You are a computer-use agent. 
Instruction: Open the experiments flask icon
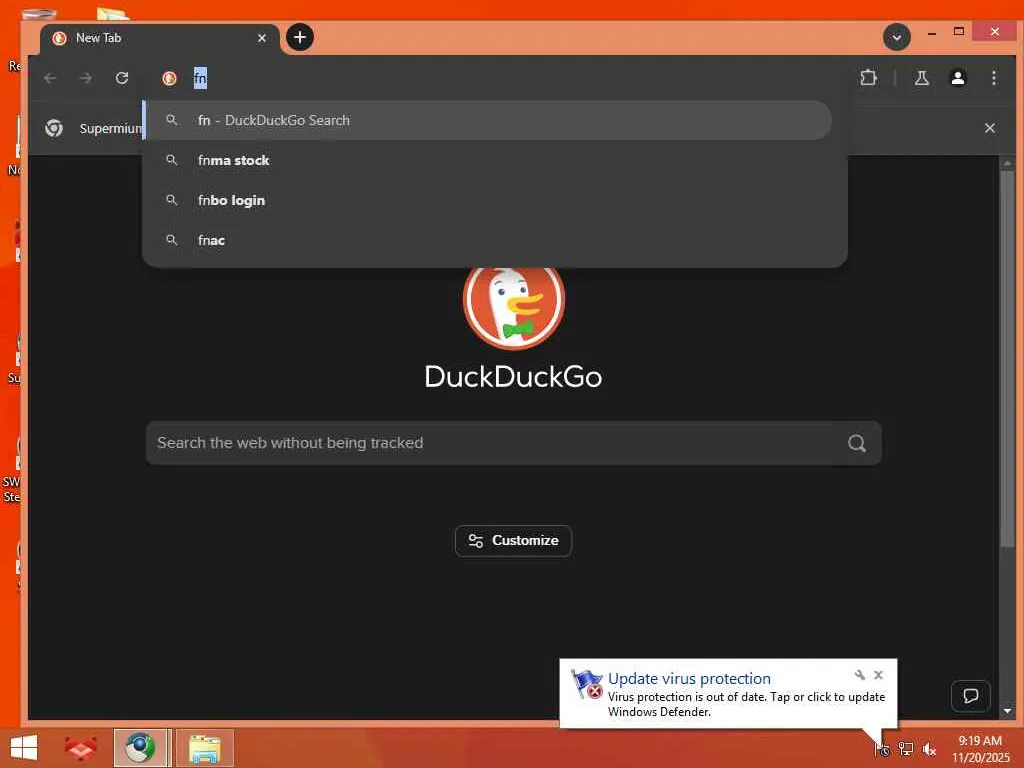coord(921,78)
